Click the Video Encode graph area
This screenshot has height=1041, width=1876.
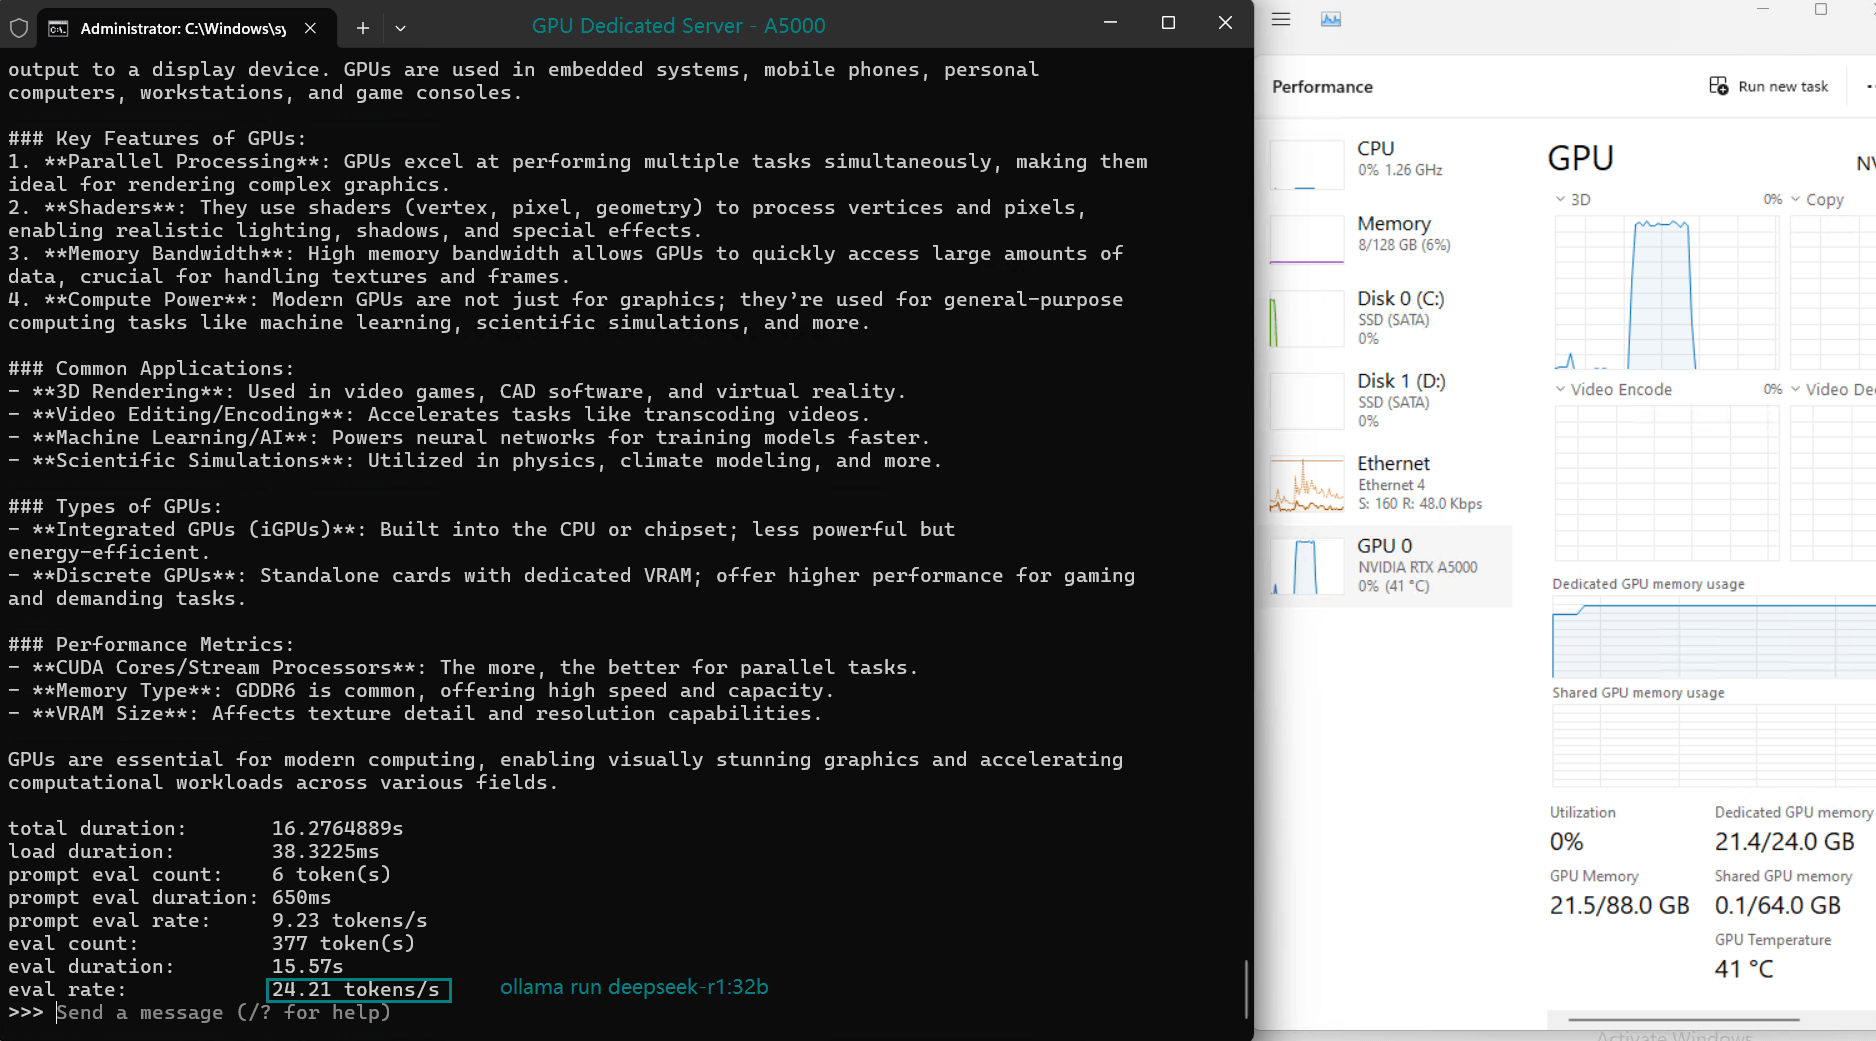[1667, 482]
